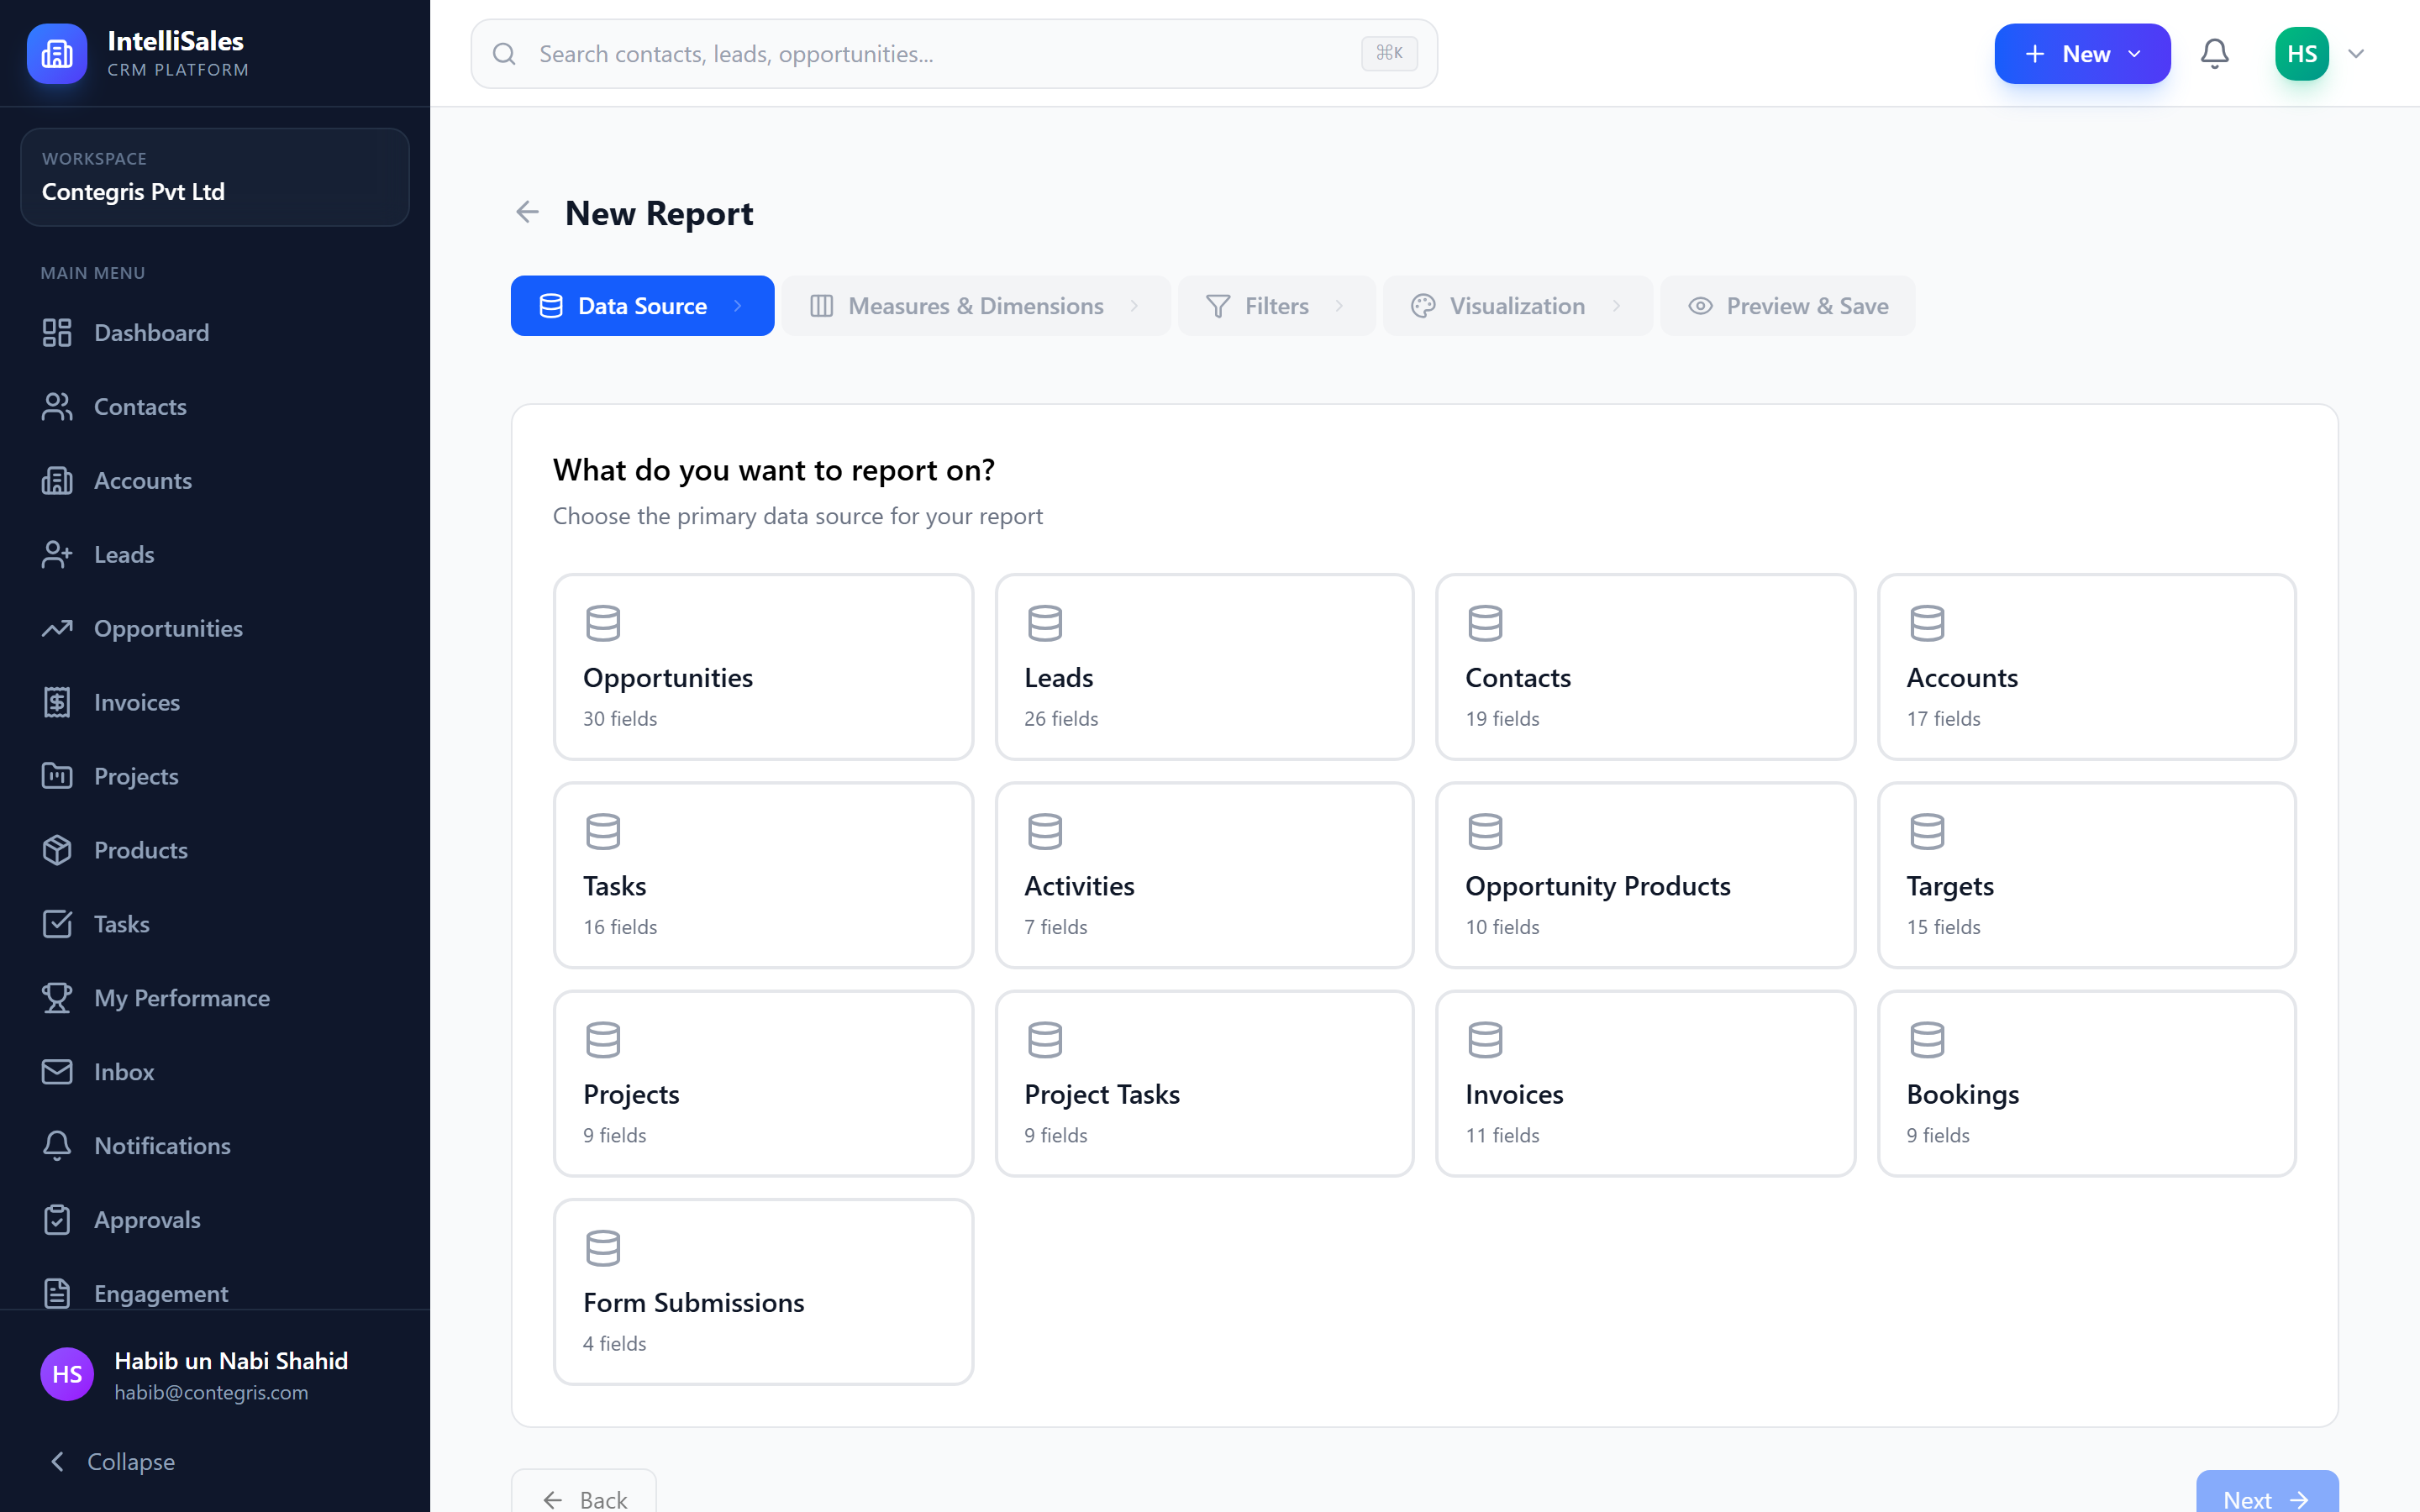Select the Tasks data source card
The height and width of the screenshot is (1512, 2420).
763,875
